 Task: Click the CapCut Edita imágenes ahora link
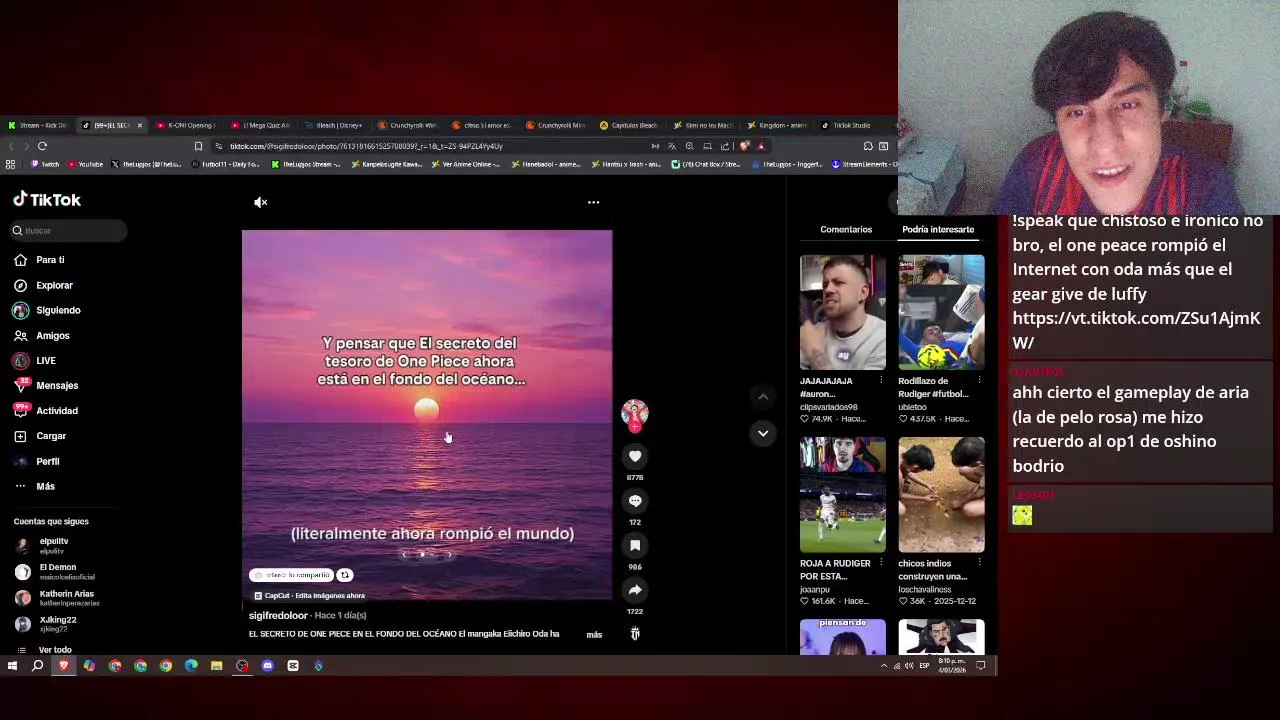point(308,596)
